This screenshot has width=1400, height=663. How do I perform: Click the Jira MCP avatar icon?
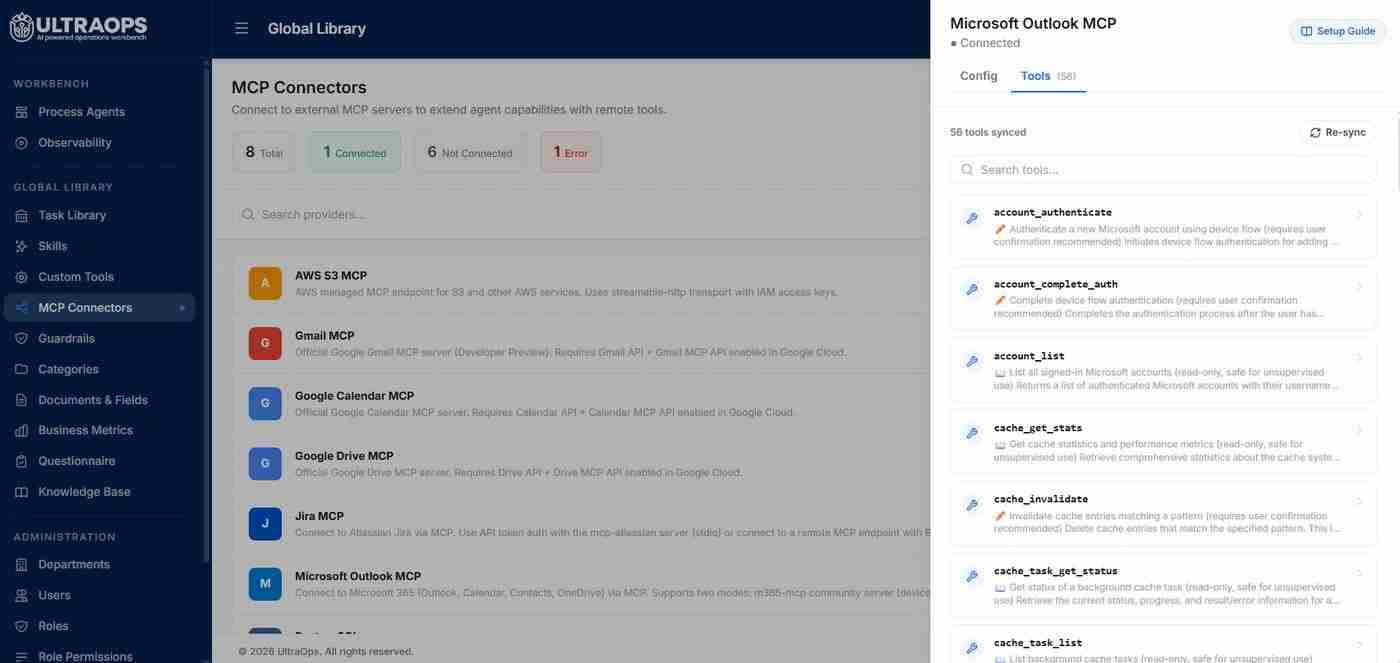click(x=265, y=523)
